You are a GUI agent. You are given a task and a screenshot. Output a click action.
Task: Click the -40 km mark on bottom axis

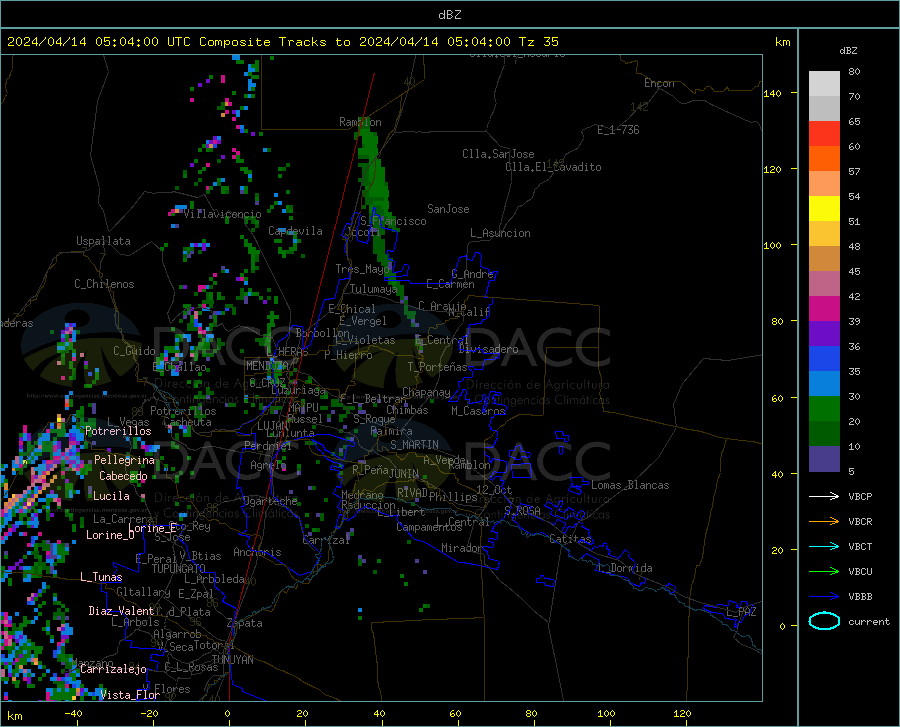coord(73,714)
